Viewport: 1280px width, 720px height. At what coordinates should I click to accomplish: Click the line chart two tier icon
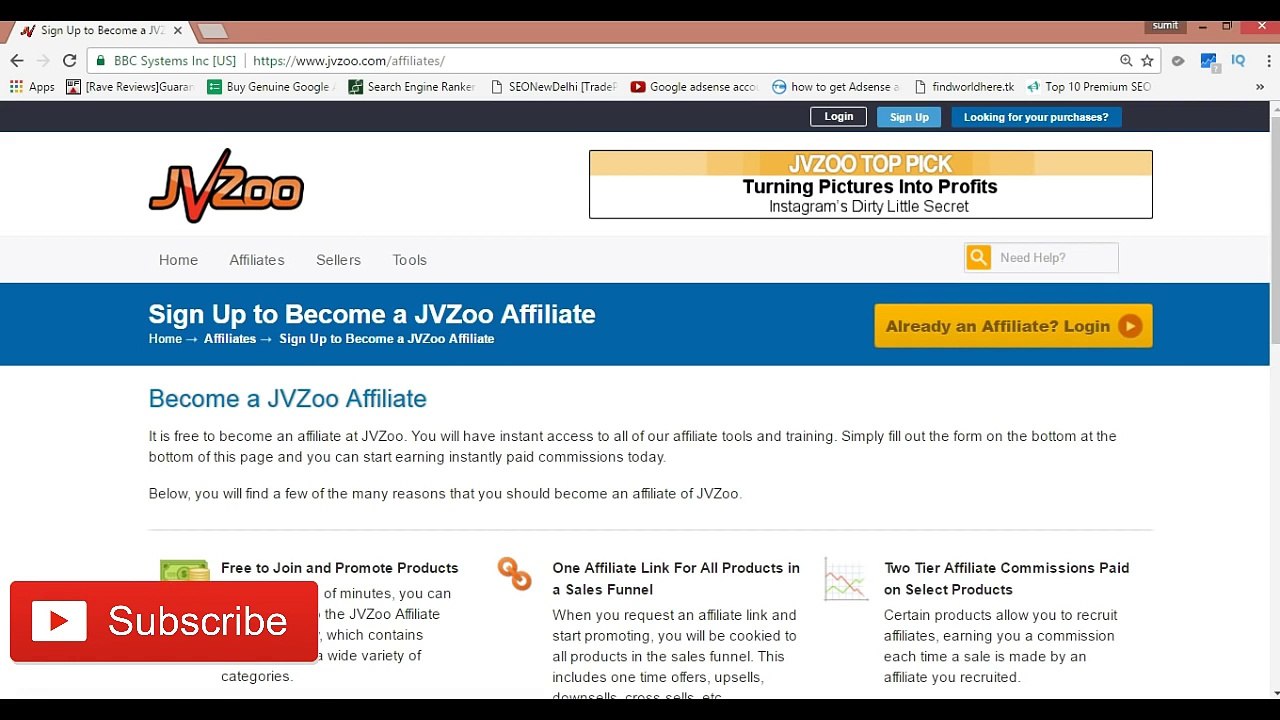coord(846,579)
